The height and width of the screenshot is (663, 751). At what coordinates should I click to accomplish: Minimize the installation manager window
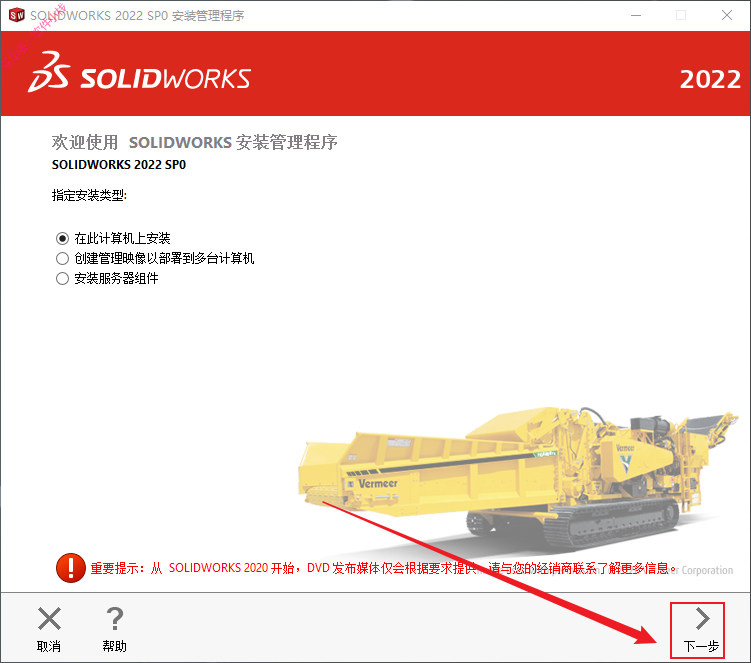(x=636, y=15)
